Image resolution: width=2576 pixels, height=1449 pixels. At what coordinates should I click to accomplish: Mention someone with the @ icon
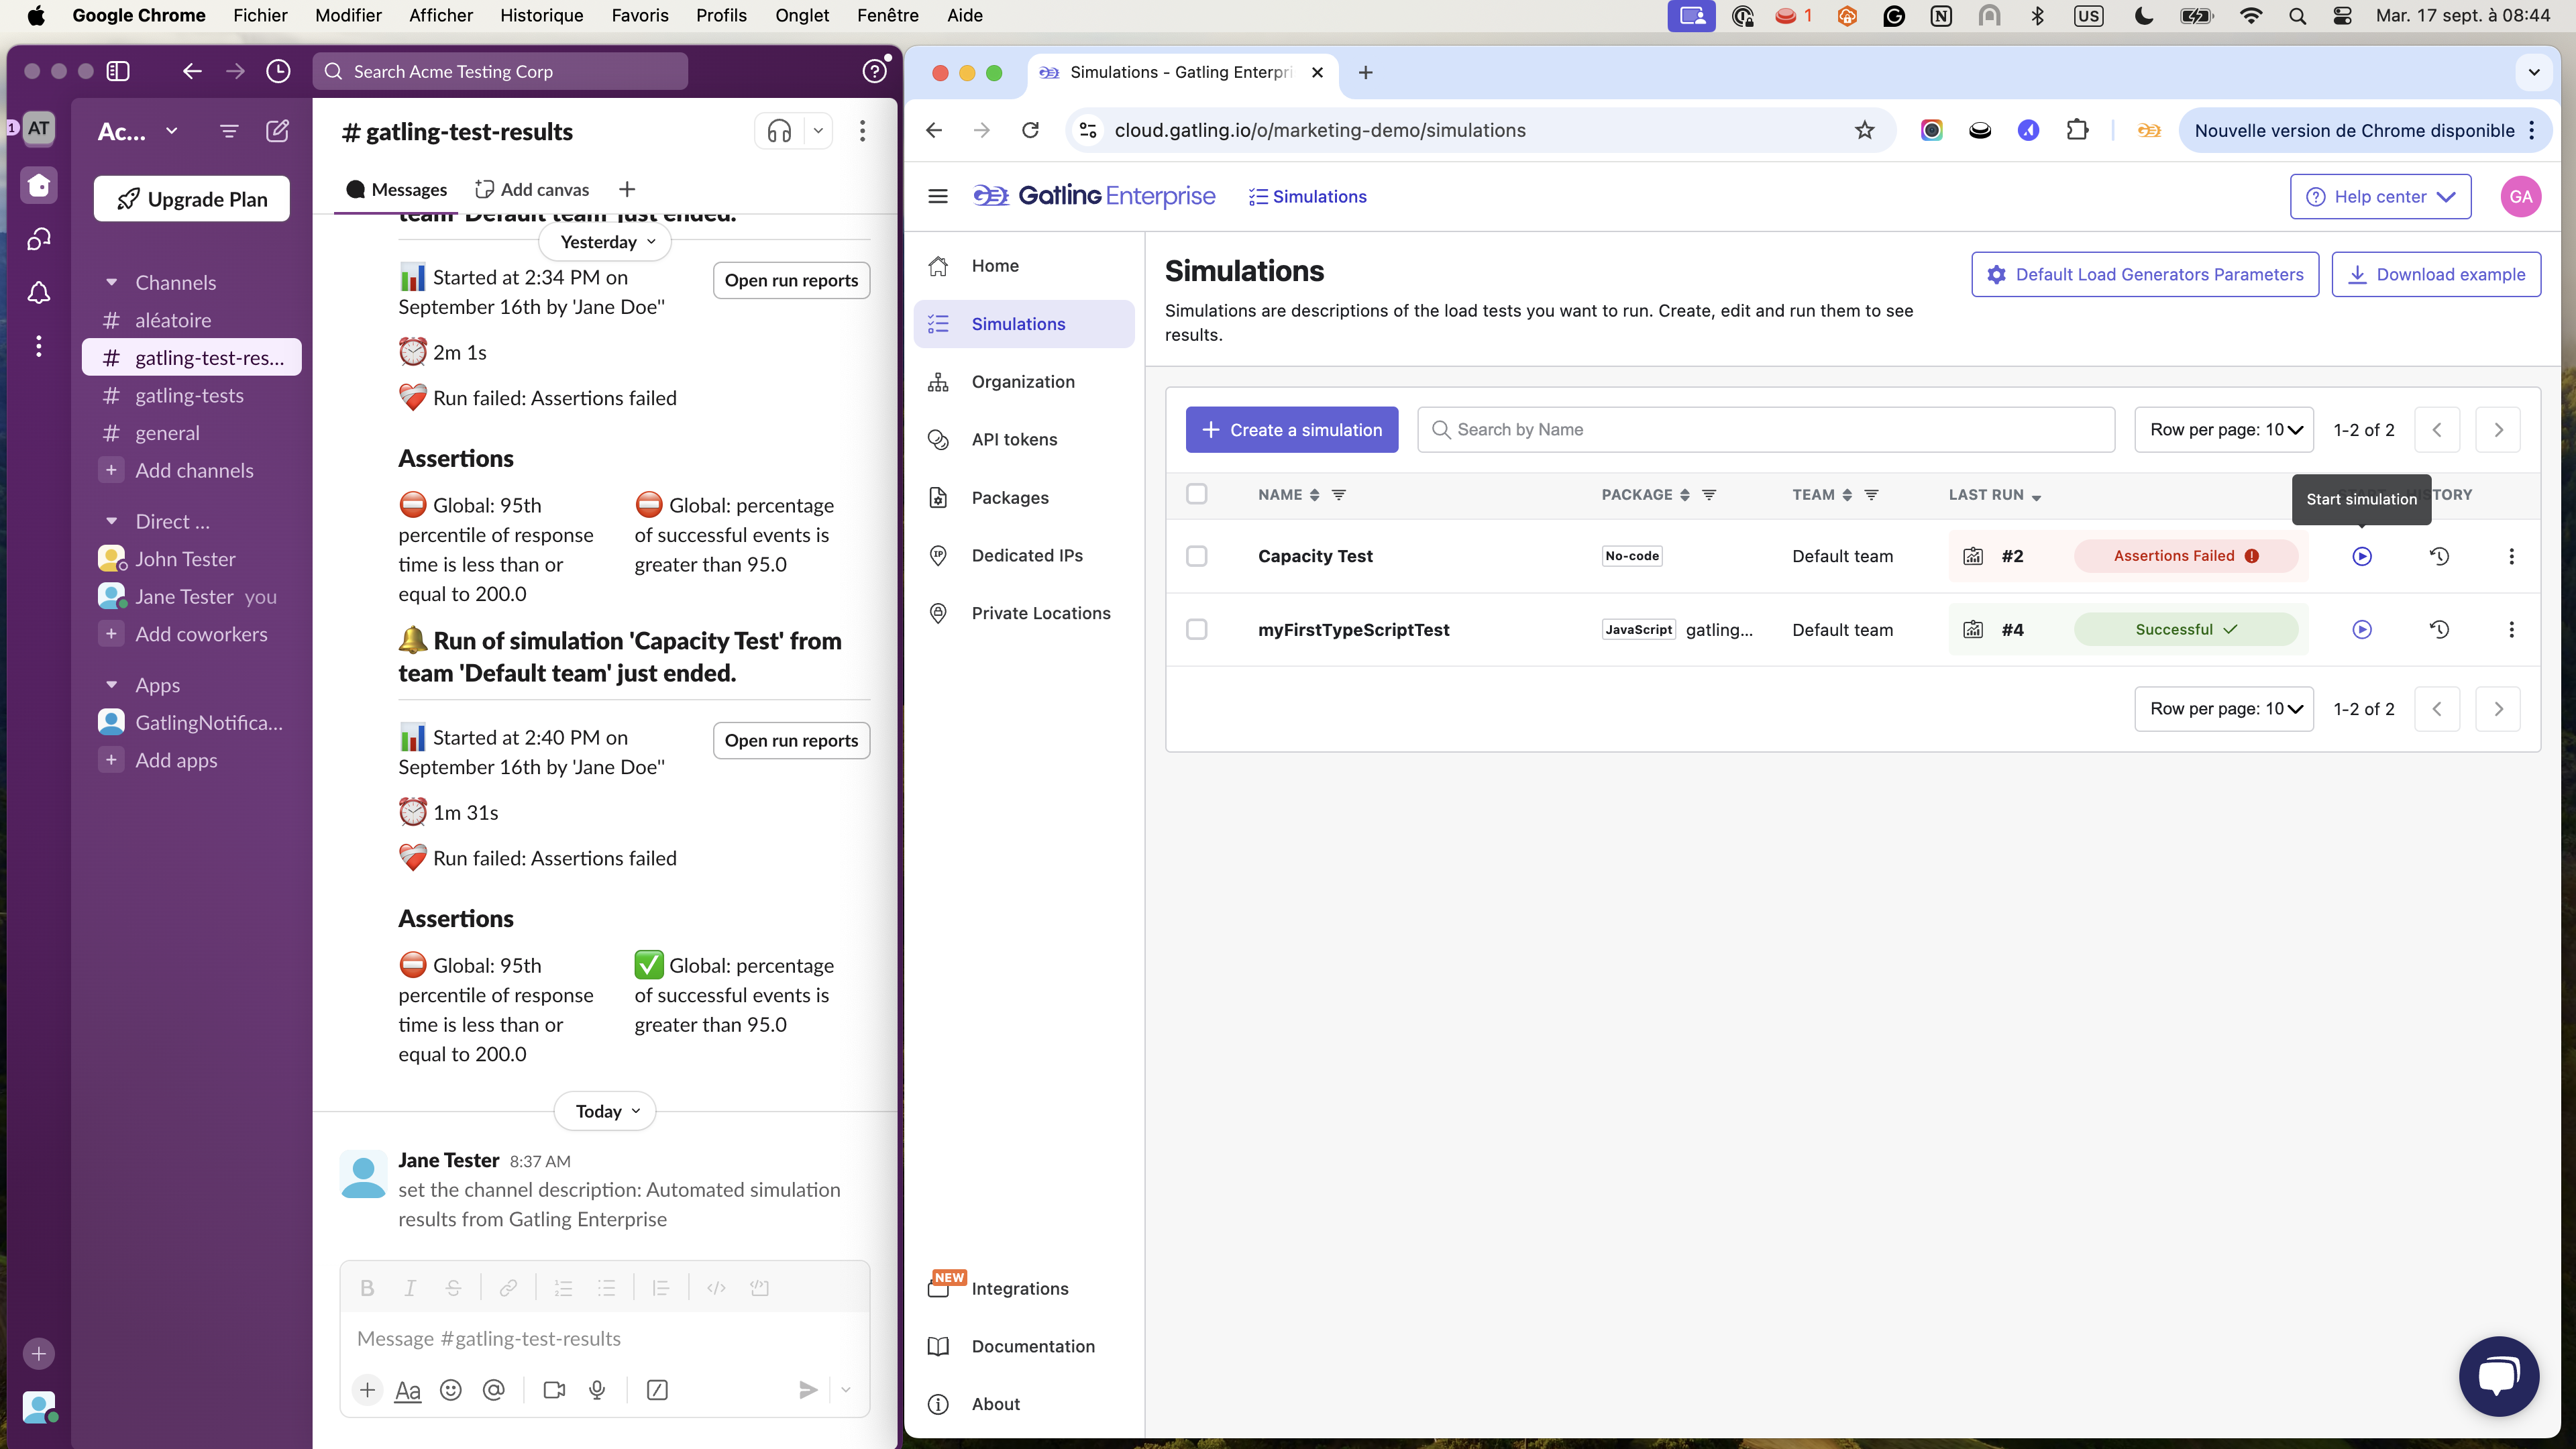[494, 1390]
